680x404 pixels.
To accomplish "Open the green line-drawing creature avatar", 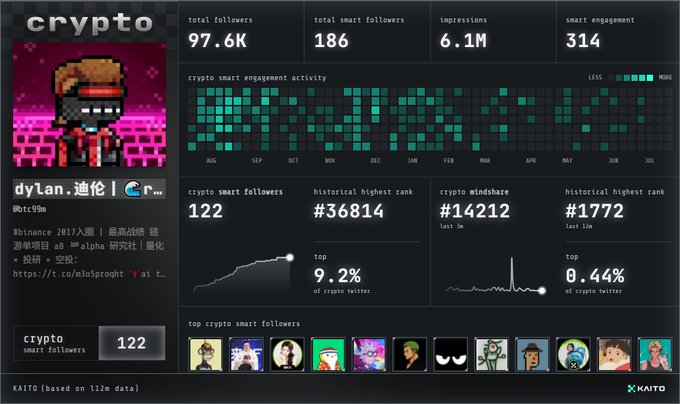I will (x=491, y=355).
